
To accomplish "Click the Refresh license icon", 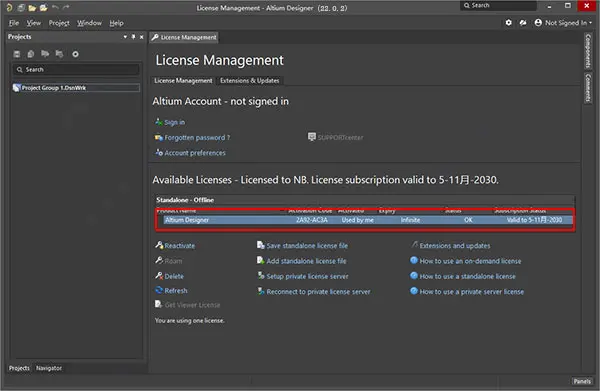I will coord(159,290).
